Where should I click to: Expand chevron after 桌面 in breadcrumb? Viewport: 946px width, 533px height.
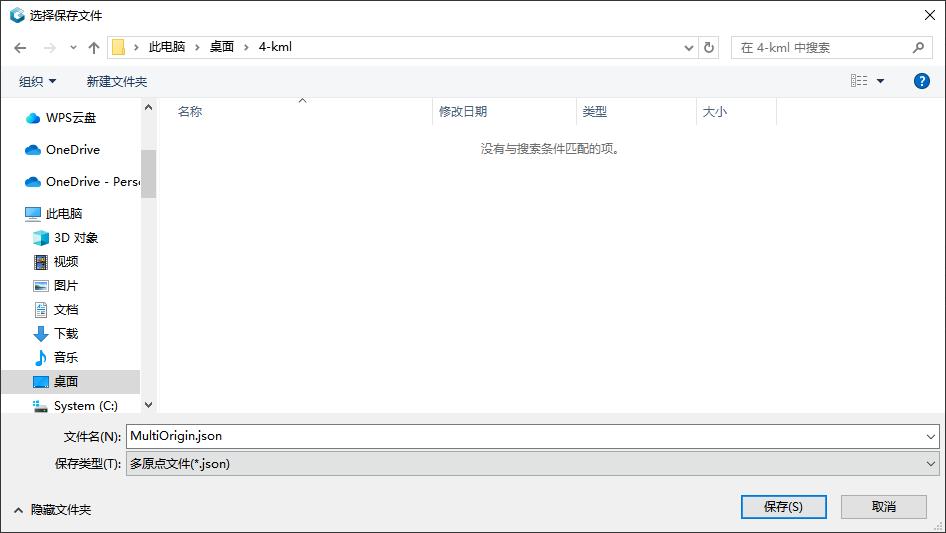click(246, 47)
